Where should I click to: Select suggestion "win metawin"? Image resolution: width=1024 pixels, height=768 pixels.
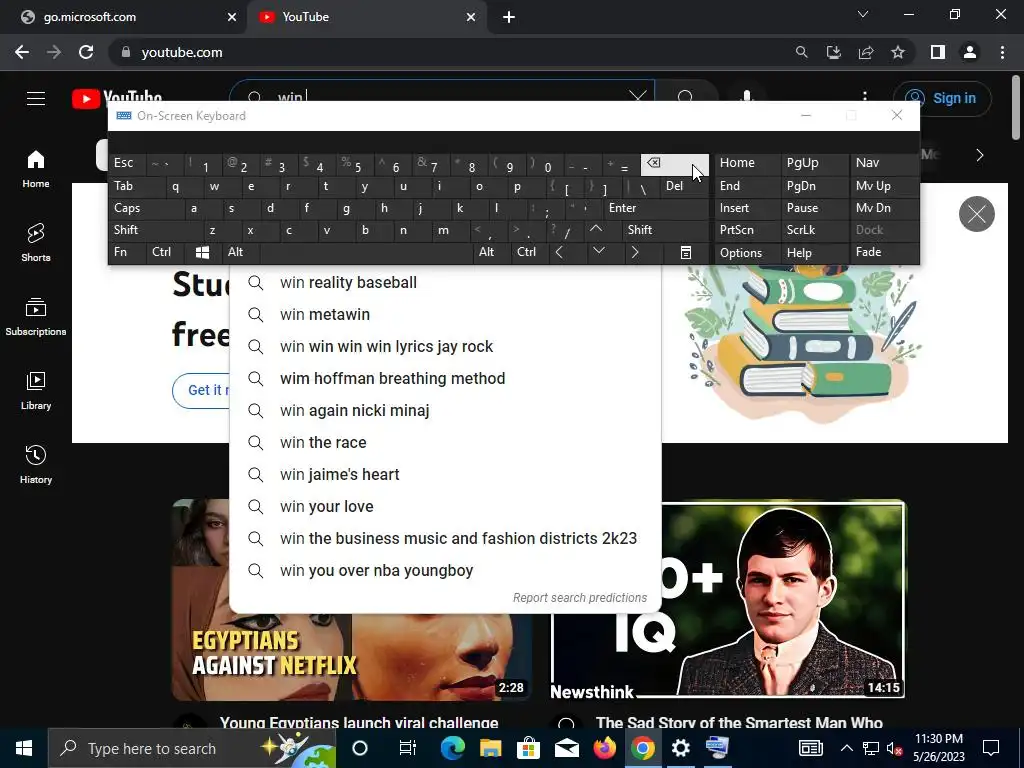click(x=445, y=315)
